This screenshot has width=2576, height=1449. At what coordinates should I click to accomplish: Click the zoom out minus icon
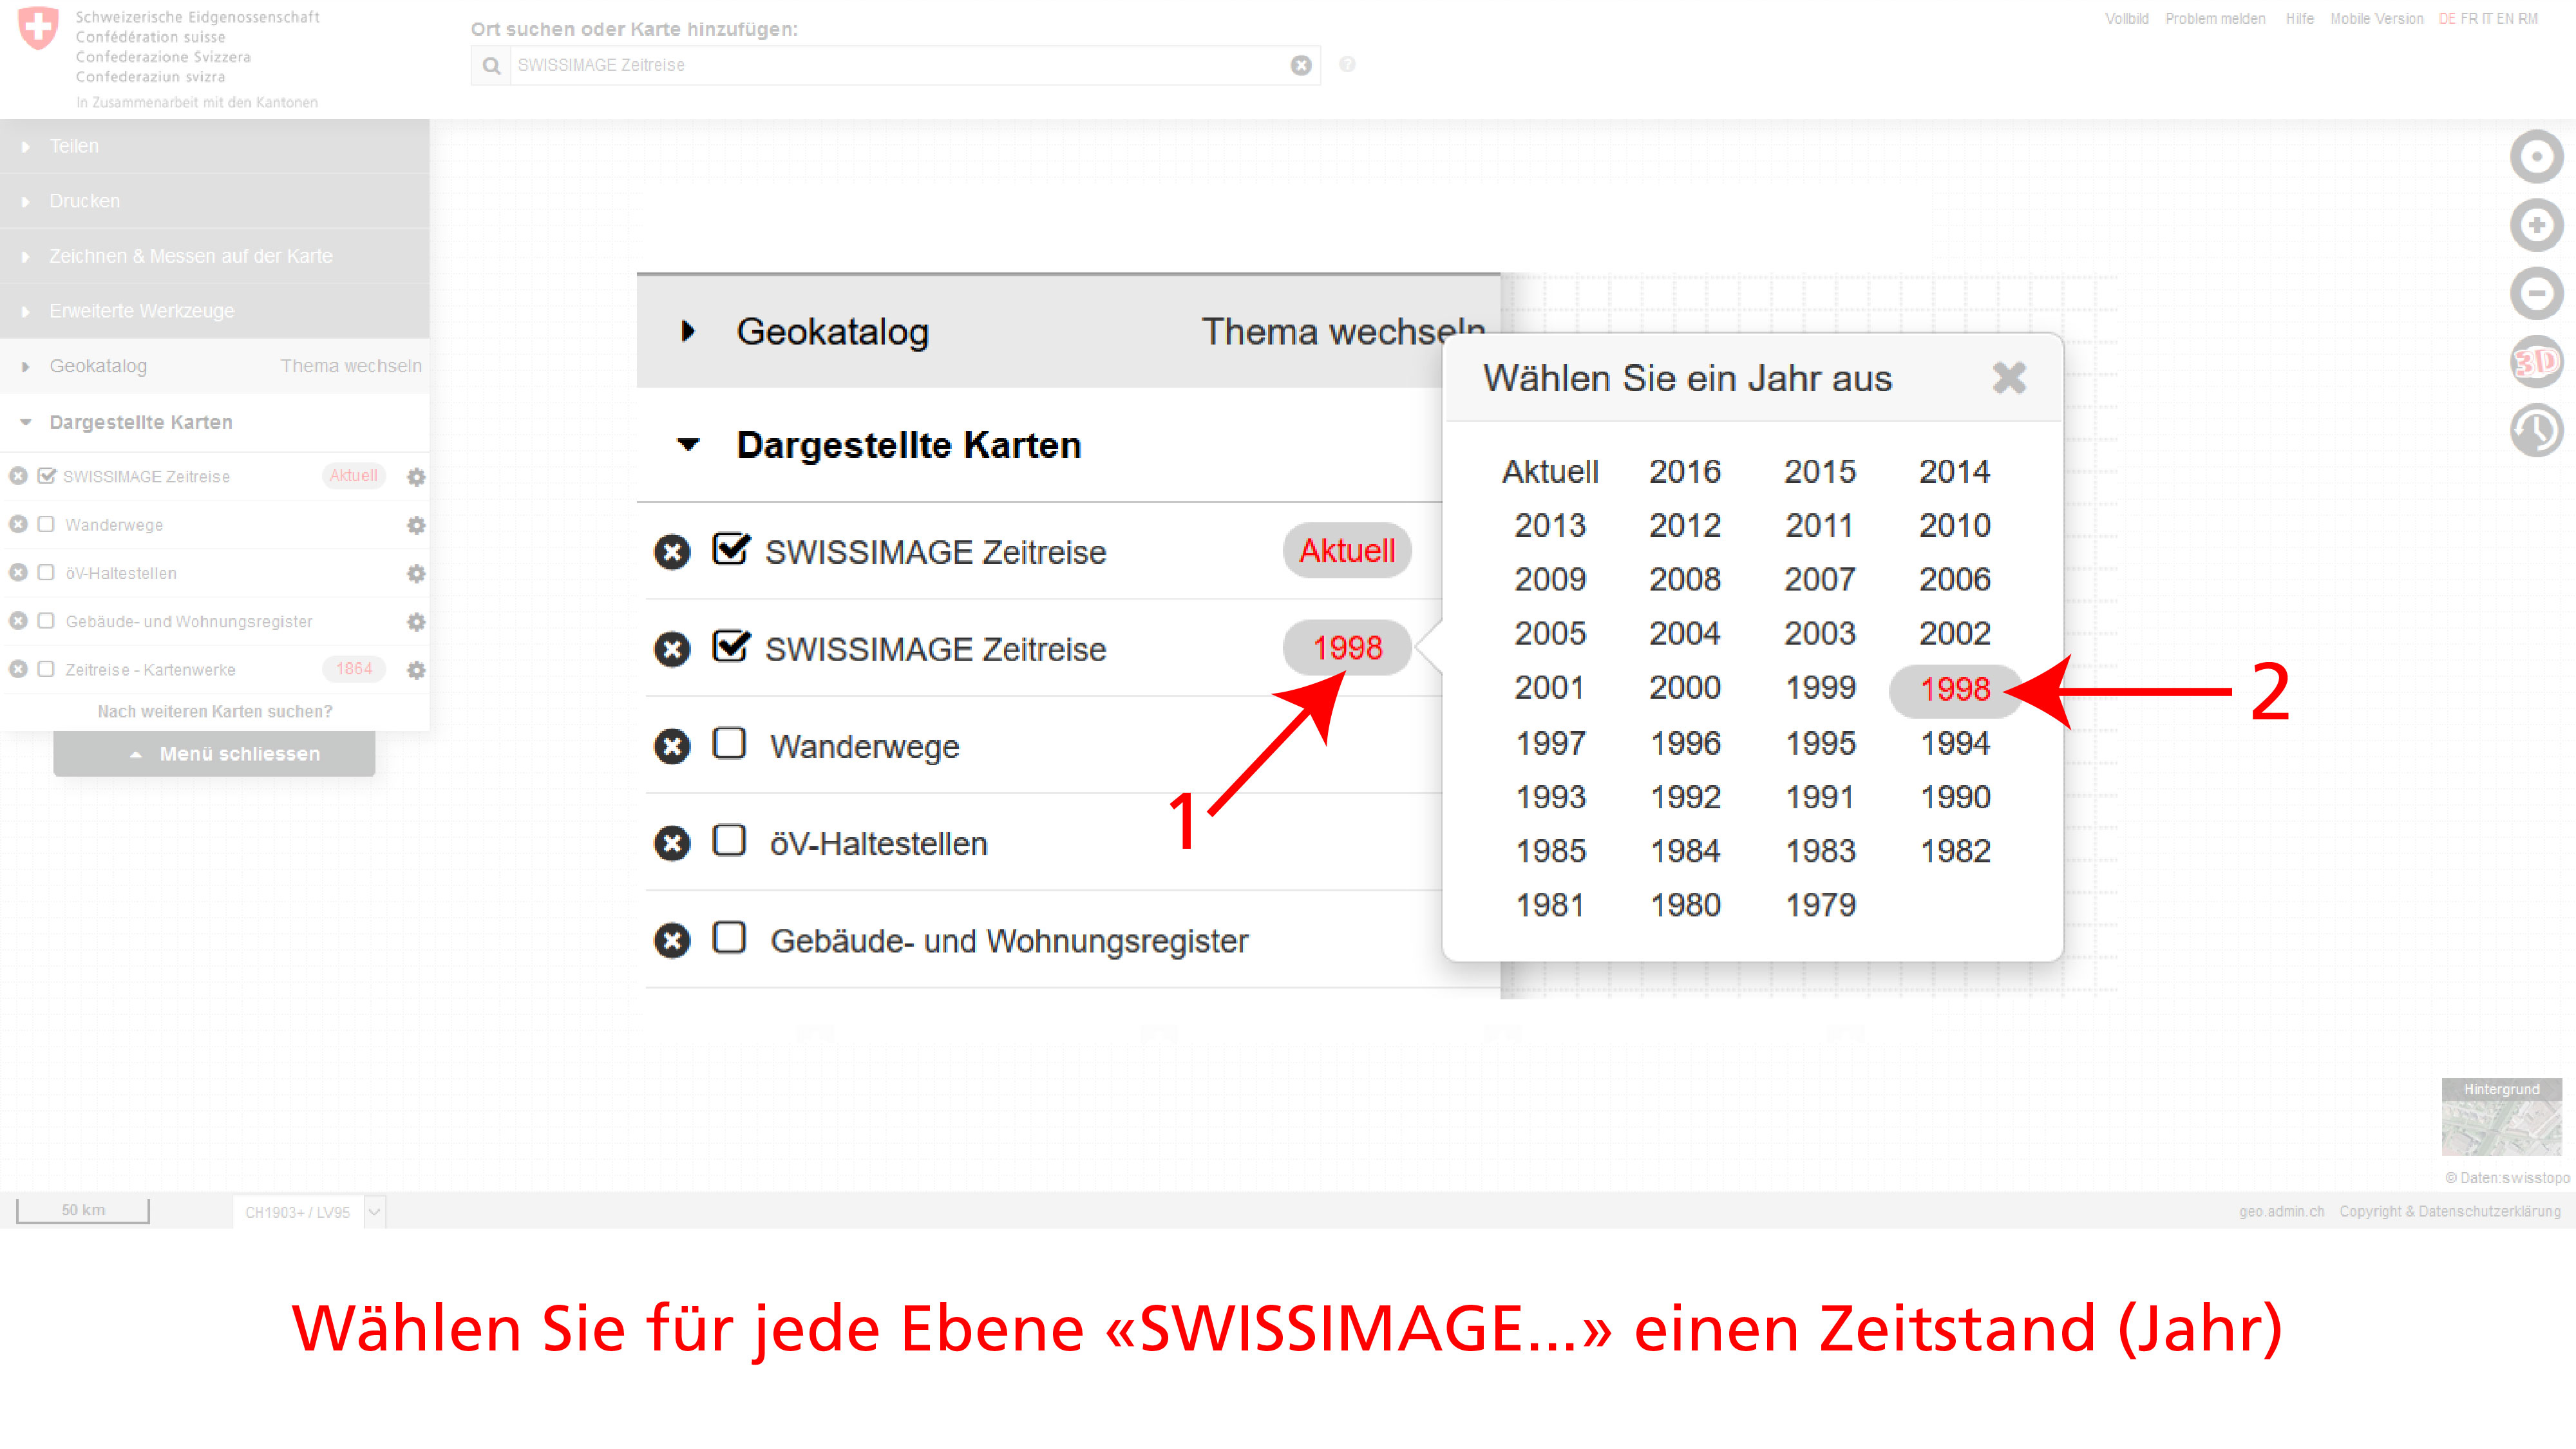pyautogui.click(x=2536, y=293)
